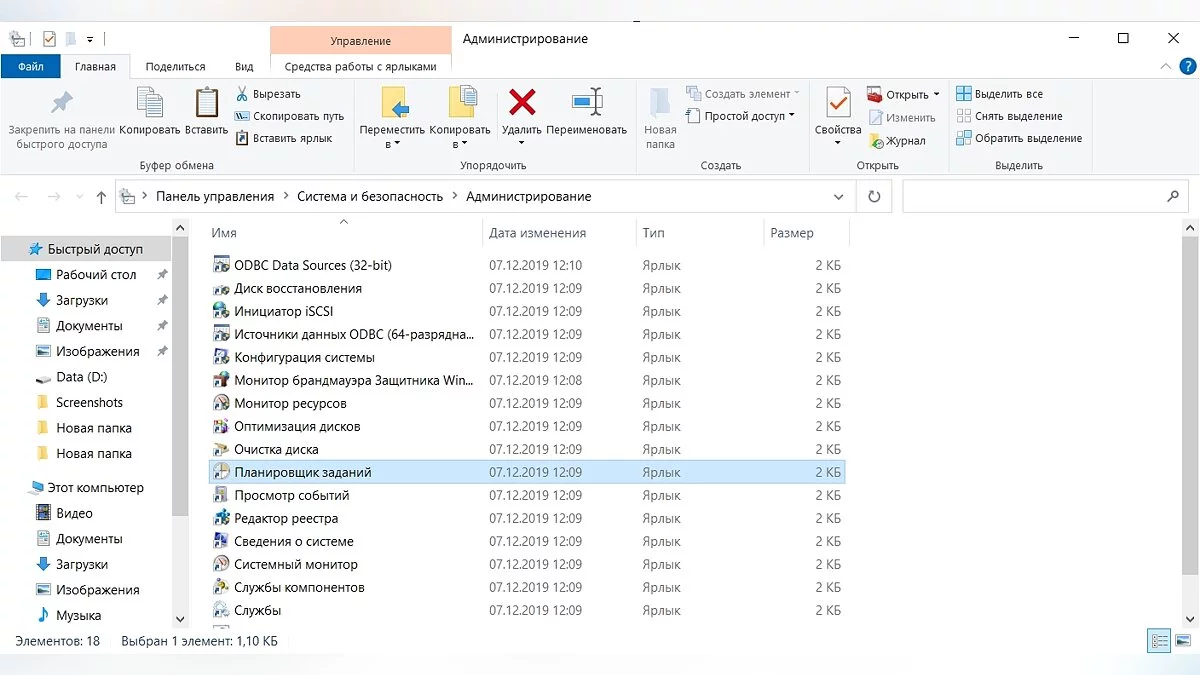Click Обратить выделение to invert selection
The image size is (1200, 675).
coord(1019,138)
